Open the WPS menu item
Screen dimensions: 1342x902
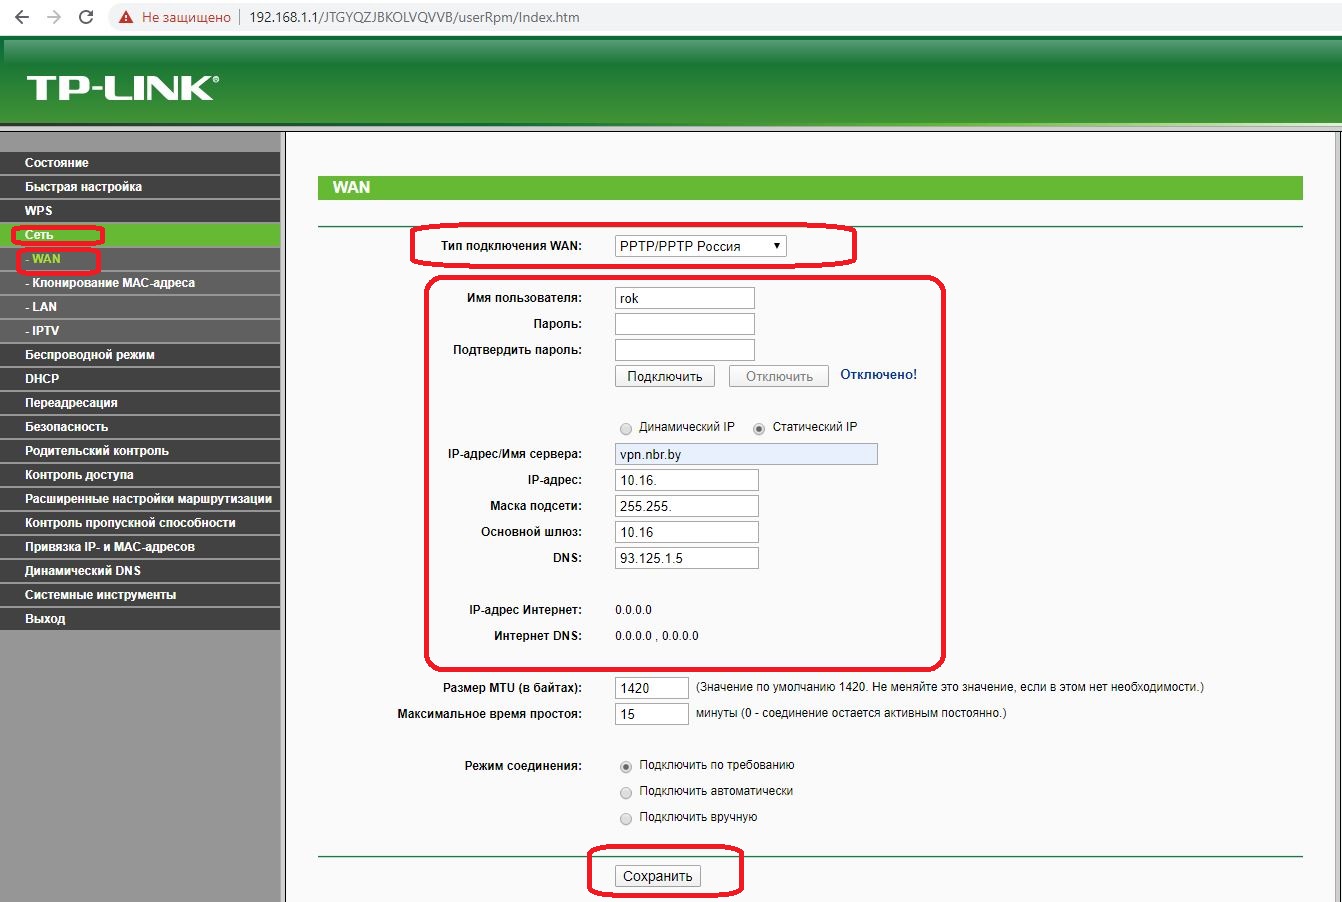click(140, 211)
